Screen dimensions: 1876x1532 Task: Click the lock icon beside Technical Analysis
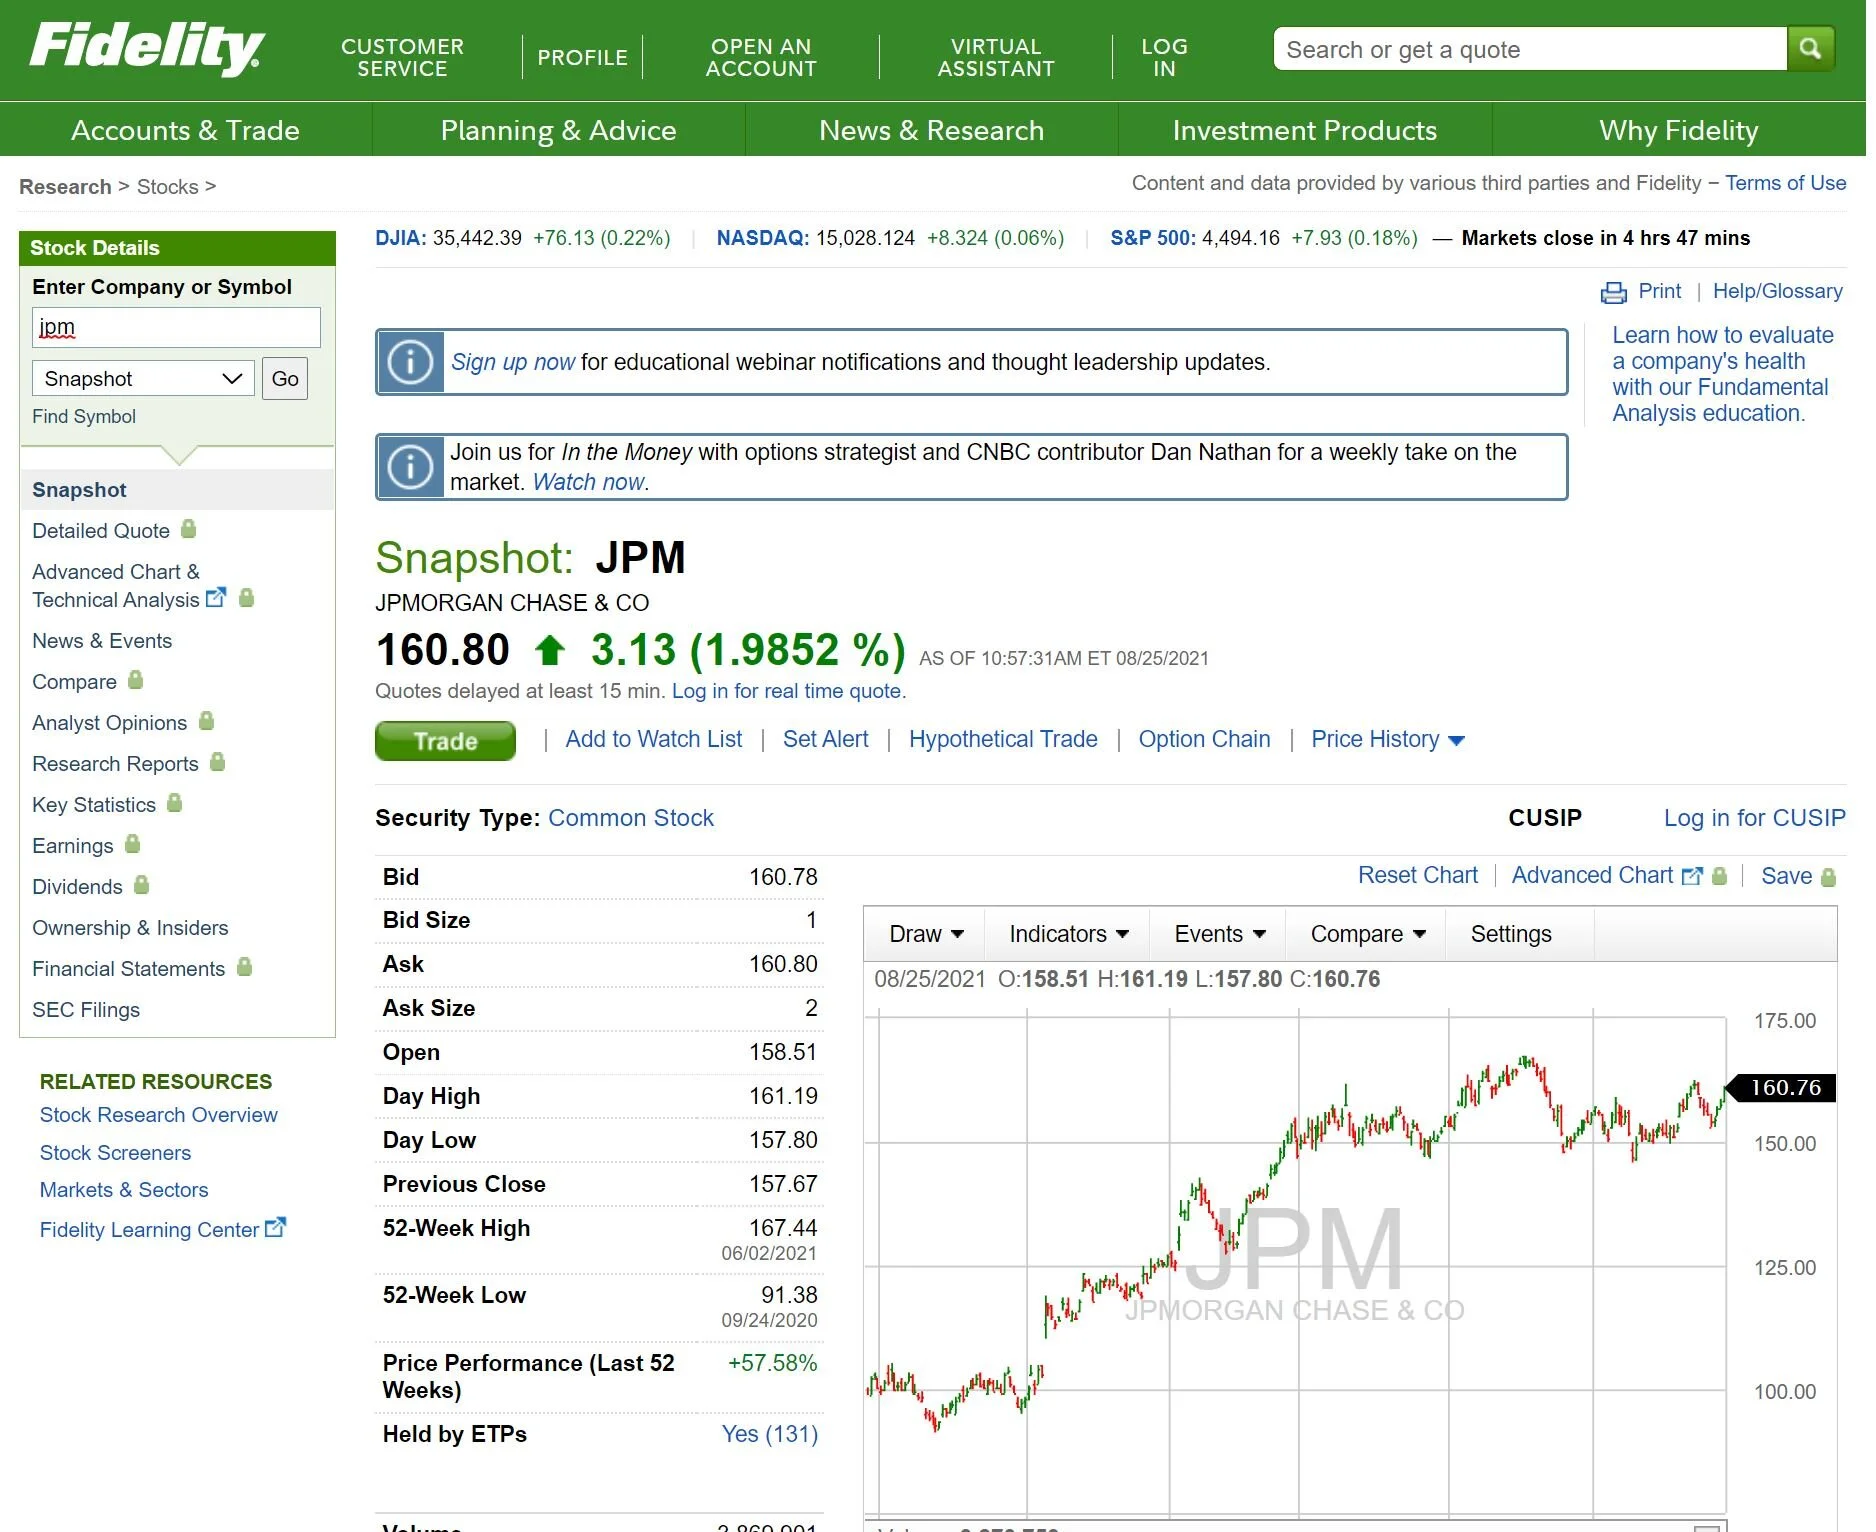coord(246,598)
